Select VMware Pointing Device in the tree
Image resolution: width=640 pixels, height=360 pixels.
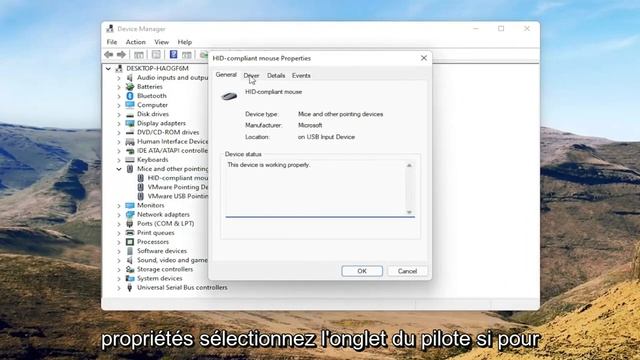coord(178,187)
